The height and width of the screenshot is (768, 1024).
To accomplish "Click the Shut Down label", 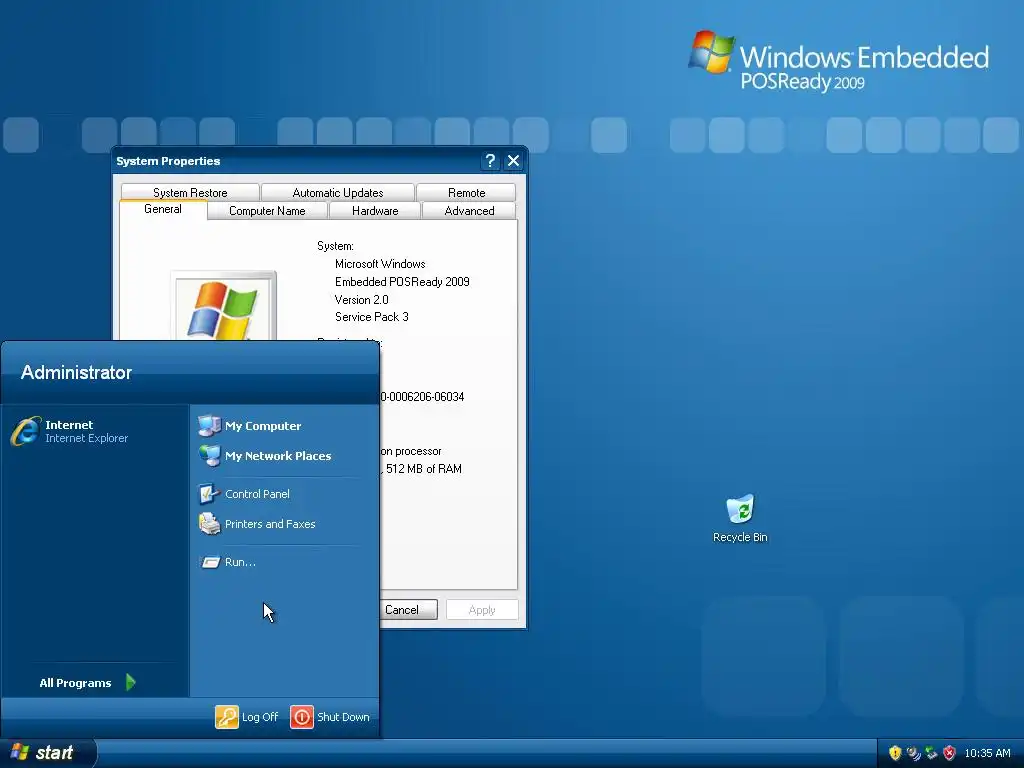I will [344, 717].
